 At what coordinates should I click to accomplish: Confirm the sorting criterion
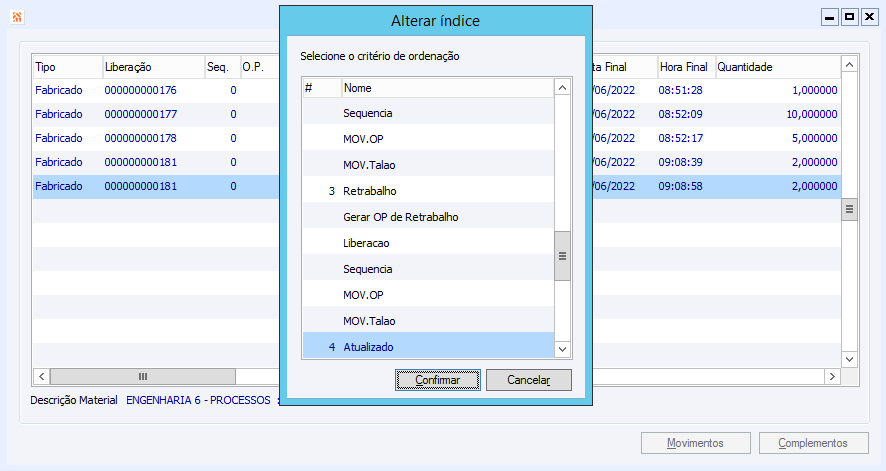click(x=438, y=380)
